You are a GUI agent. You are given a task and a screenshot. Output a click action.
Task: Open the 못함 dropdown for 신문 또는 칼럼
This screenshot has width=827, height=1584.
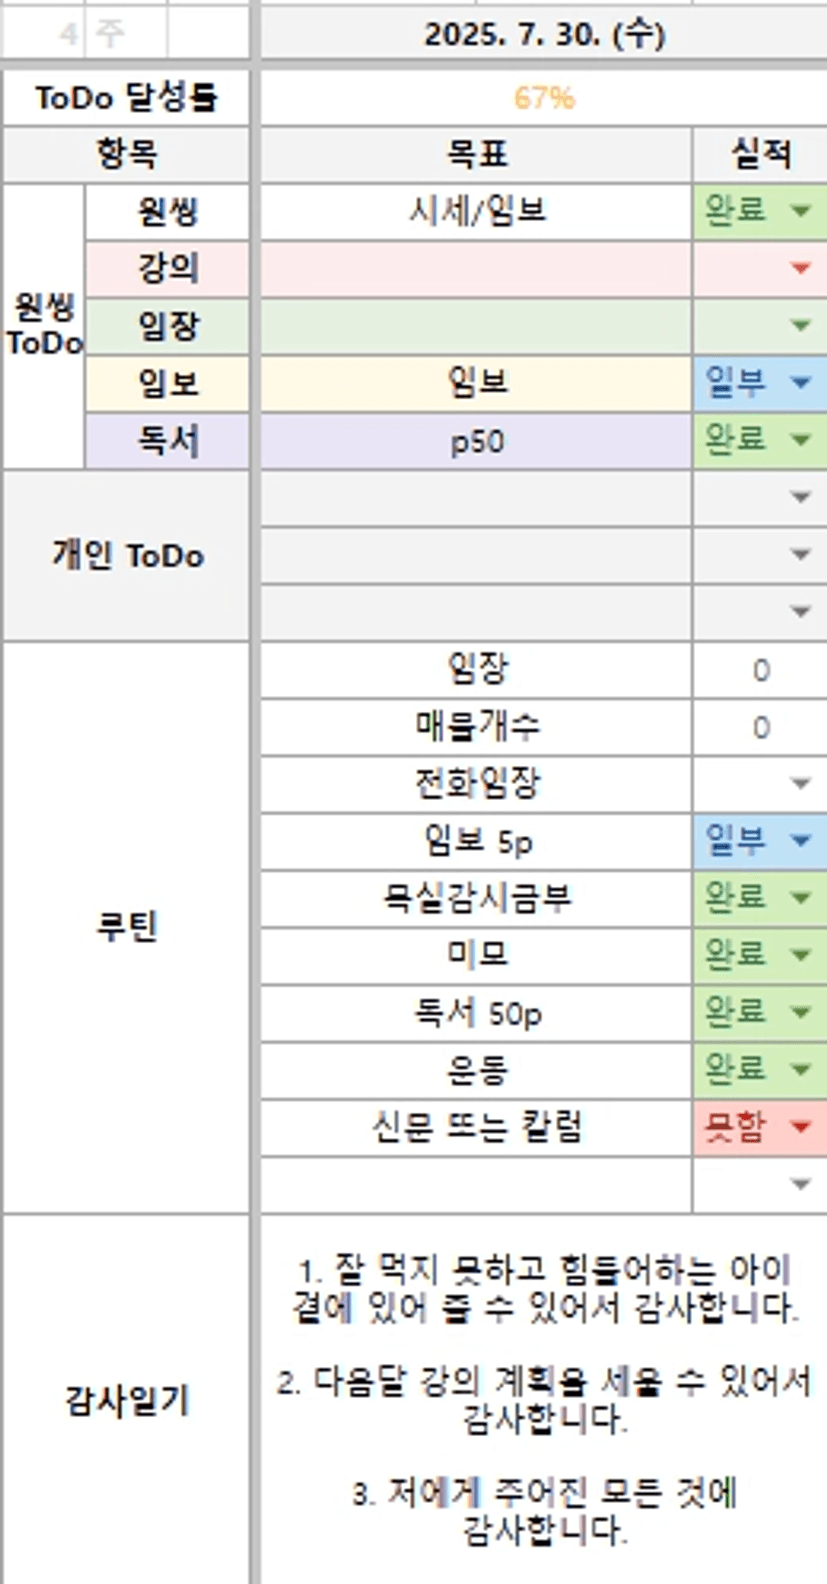pos(800,1127)
